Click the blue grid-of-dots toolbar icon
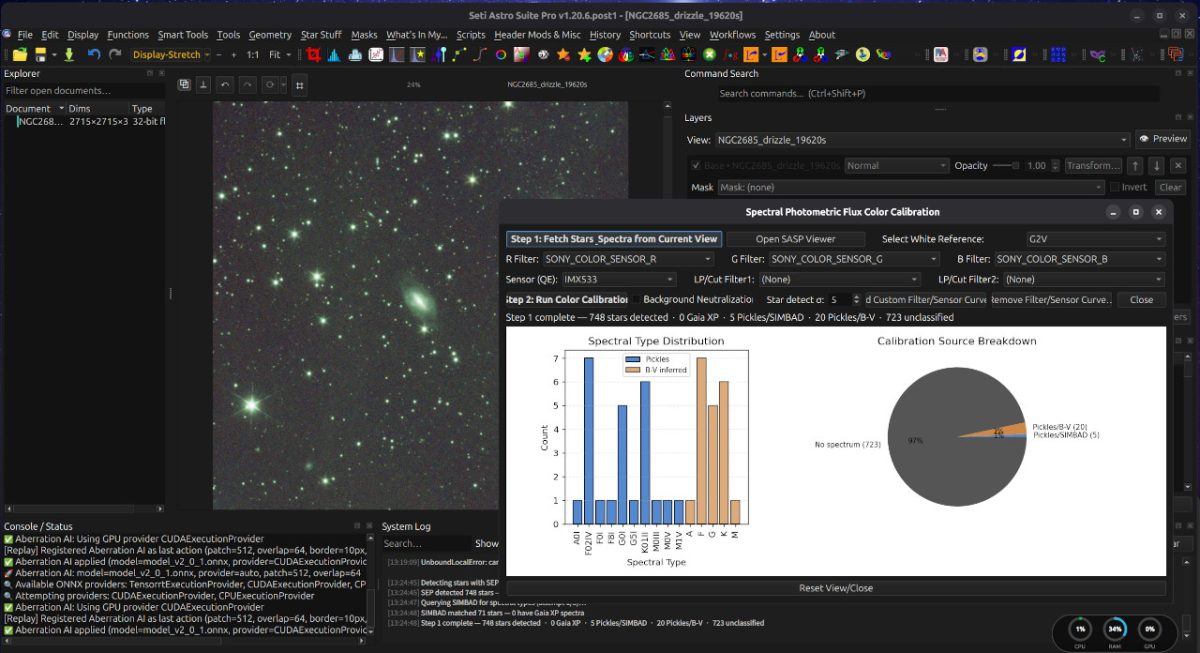Viewport: 1200px width, 653px height. (1057, 55)
